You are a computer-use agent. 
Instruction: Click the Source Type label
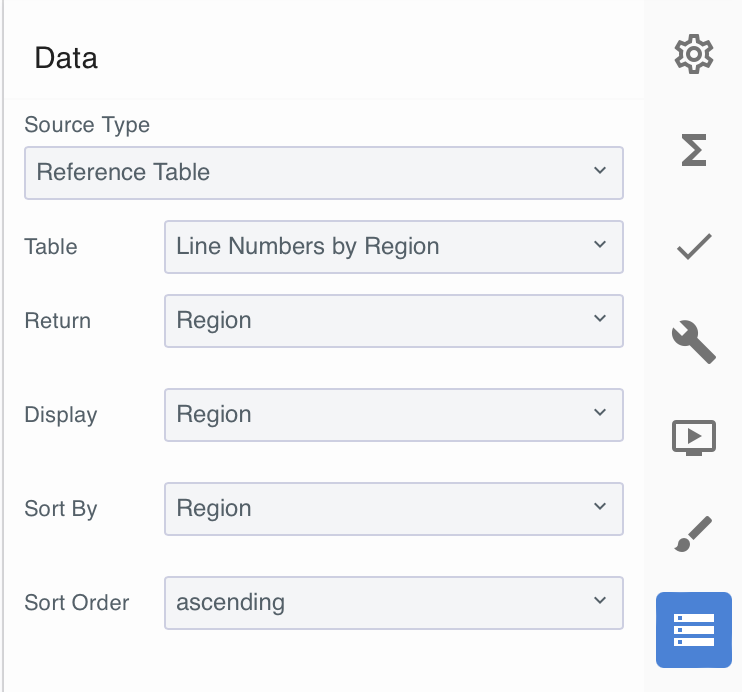click(x=87, y=125)
